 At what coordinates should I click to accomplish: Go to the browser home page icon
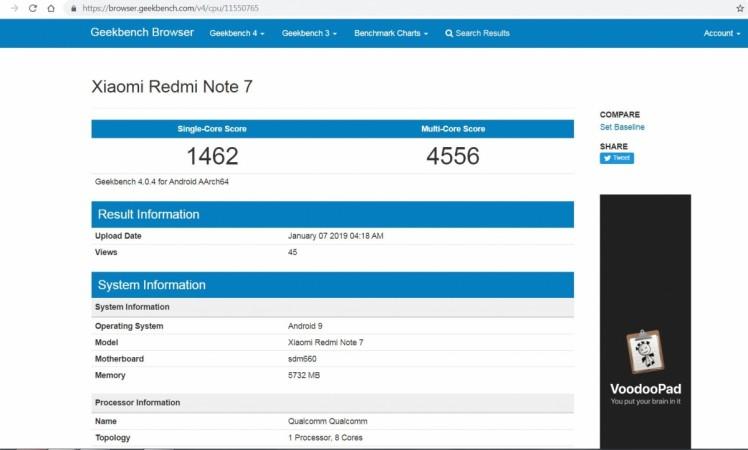coord(50,7)
